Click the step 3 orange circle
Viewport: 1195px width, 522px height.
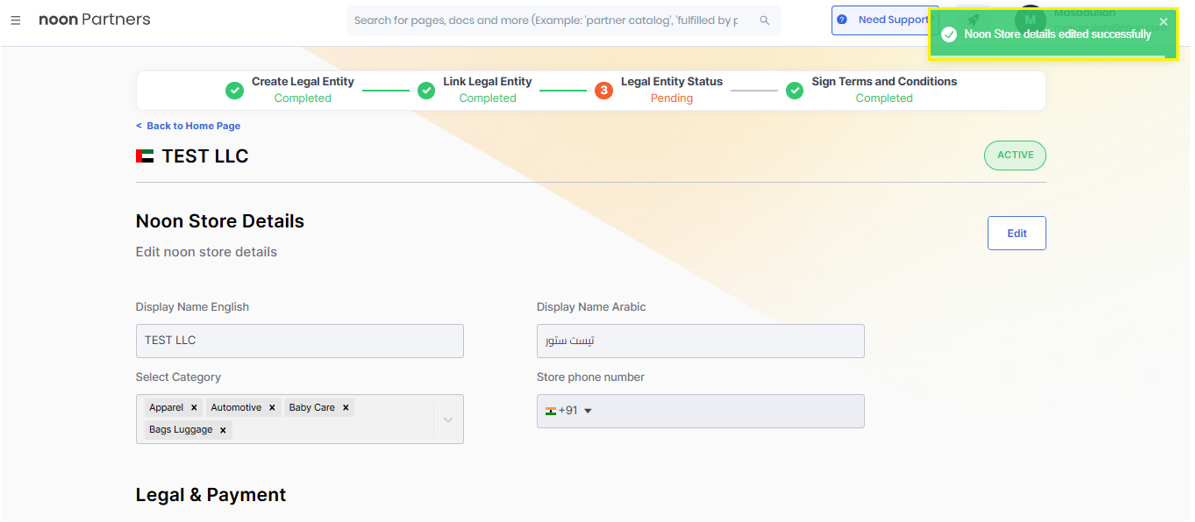click(604, 91)
